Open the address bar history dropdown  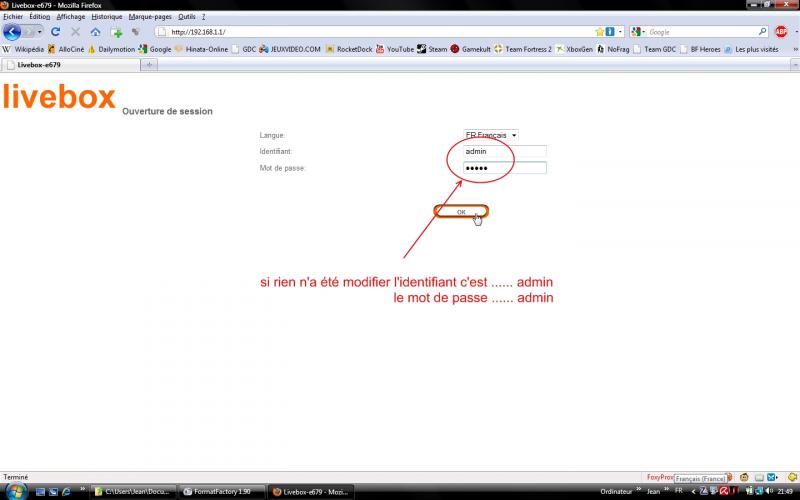click(620, 32)
